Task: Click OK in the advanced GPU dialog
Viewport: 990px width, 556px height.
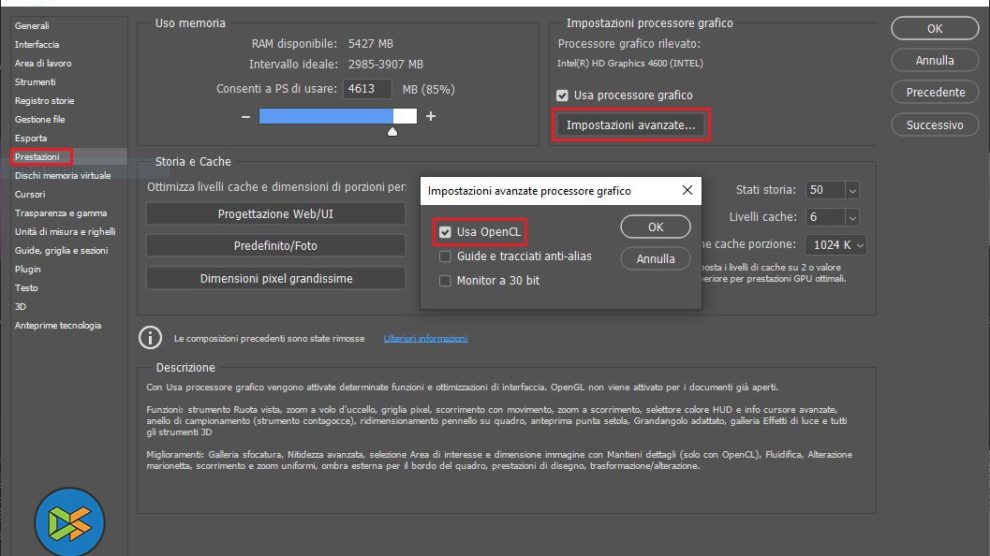Action: tap(655, 227)
